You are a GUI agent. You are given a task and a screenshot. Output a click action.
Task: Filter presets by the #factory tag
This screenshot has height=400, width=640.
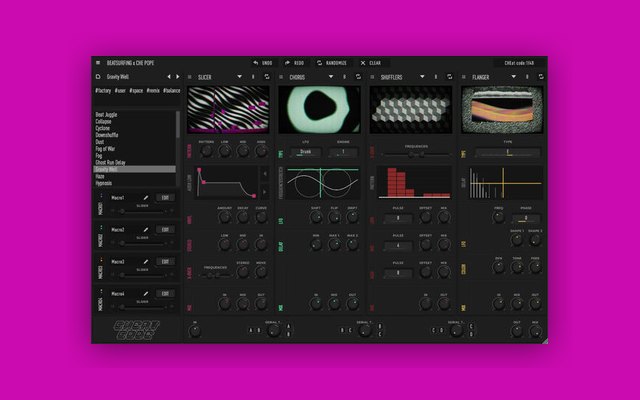tap(103, 91)
